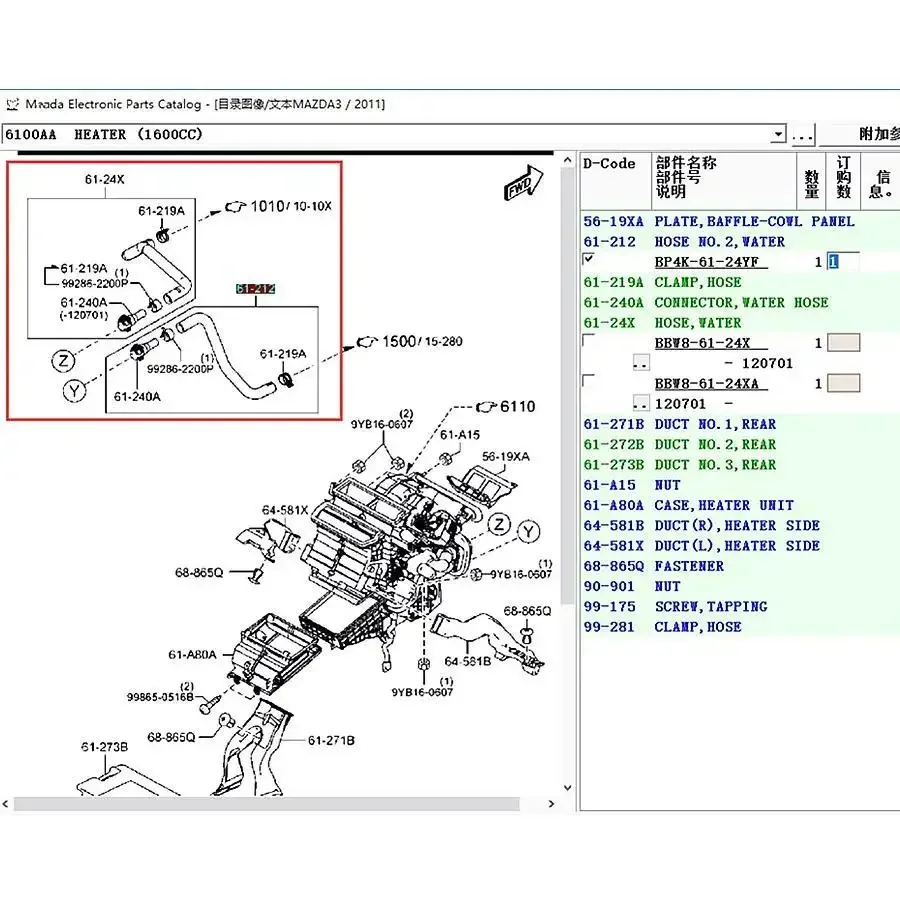Screen dimensions: 900x900
Task: Select row 56-19XA PLATE, BAFFLE-COWL PANEL
Action: (x=740, y=222)
